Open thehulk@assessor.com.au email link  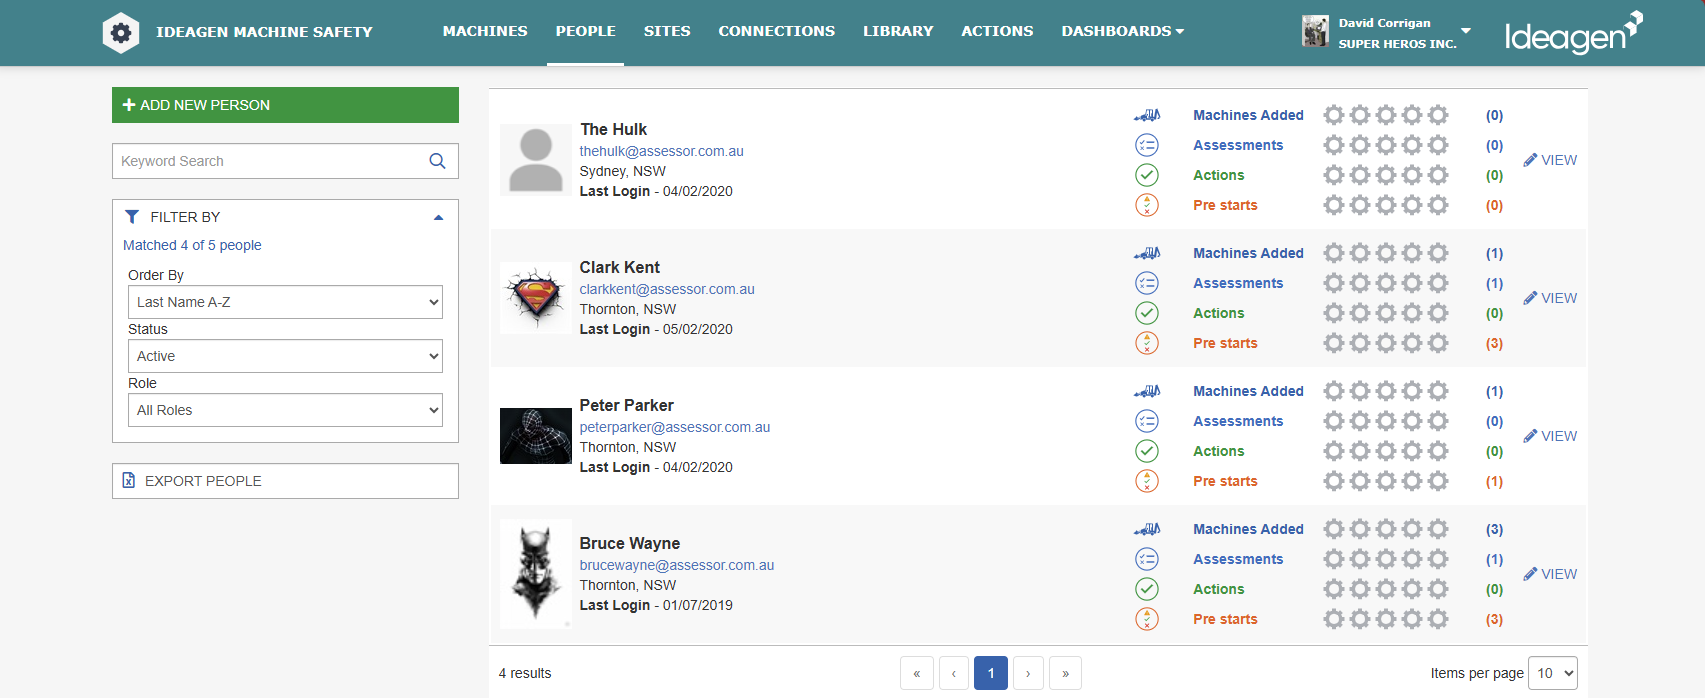coord(661,151)
